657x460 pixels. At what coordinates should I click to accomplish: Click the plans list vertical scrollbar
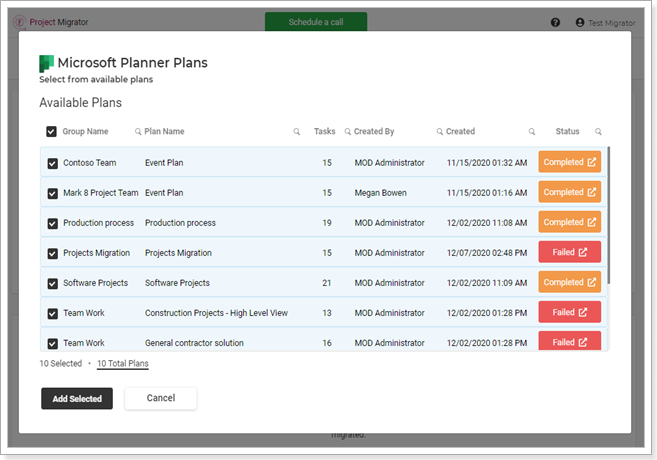(608, 215)
